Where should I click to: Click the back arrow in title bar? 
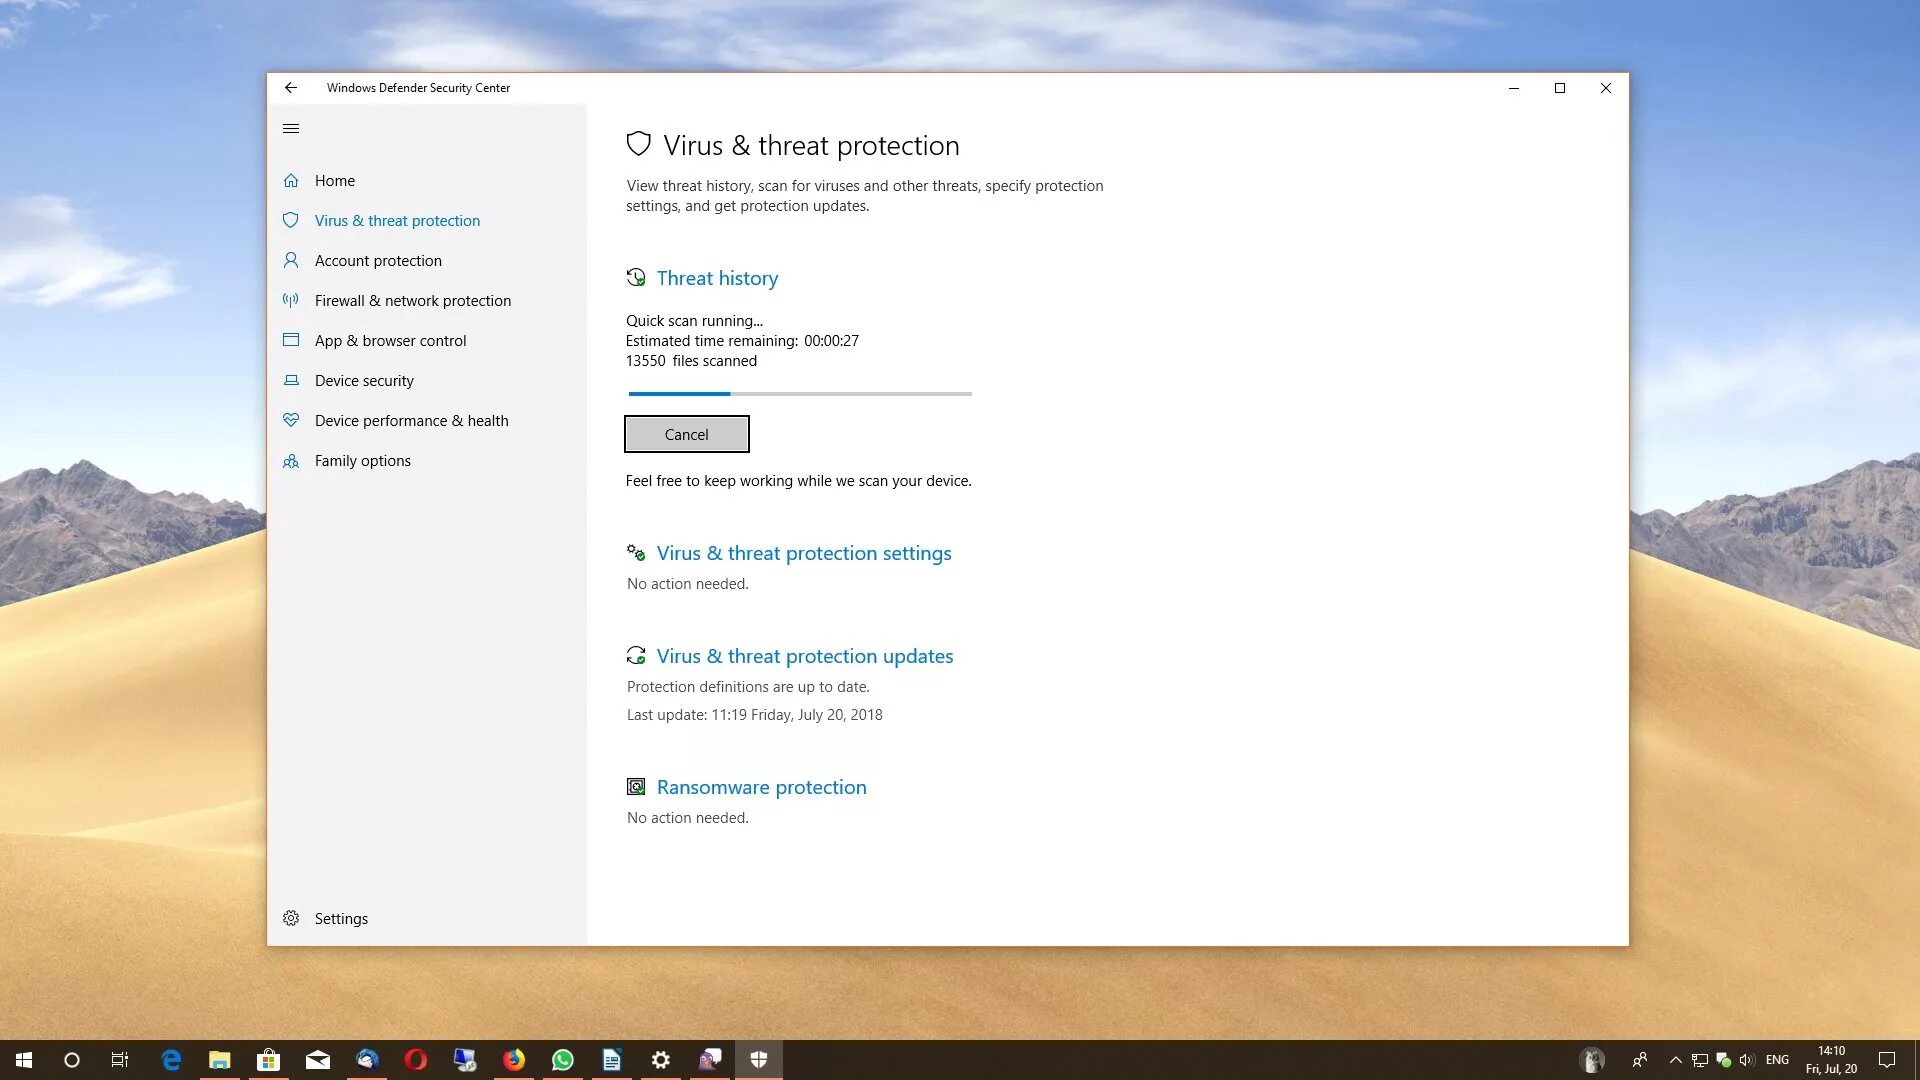click(291, 88)
